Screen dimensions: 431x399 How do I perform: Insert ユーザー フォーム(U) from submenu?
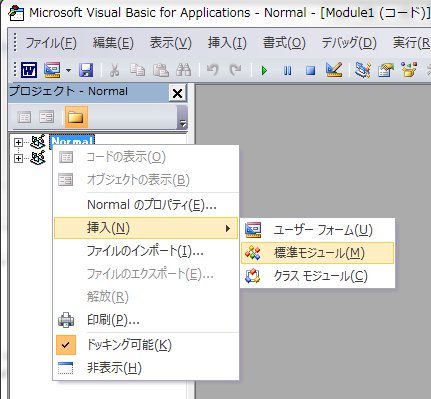pos(317,230)
